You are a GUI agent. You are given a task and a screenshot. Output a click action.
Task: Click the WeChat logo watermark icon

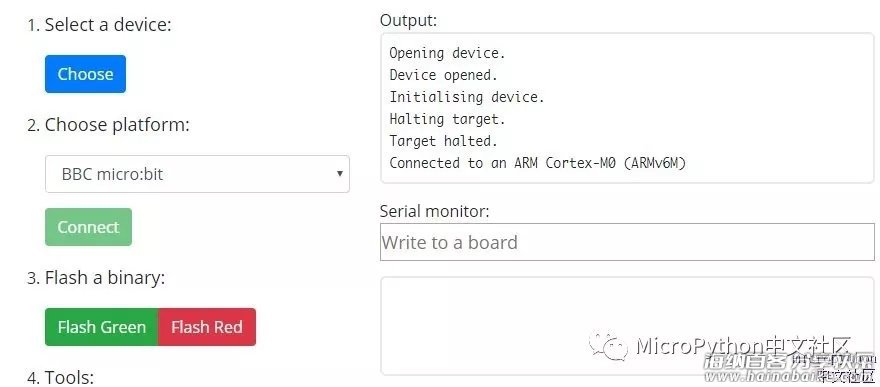pyautogui.click(x=608, y=347)
